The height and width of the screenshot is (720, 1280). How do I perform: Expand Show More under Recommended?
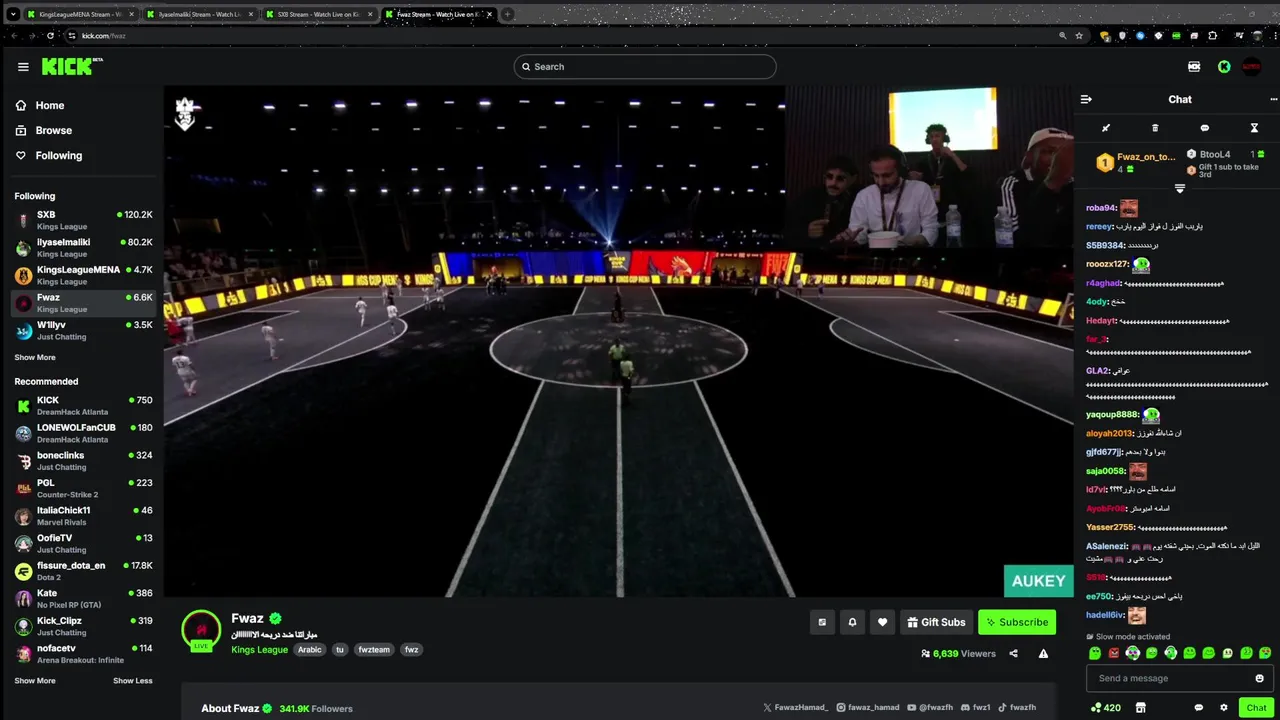(x=35, y=681)
